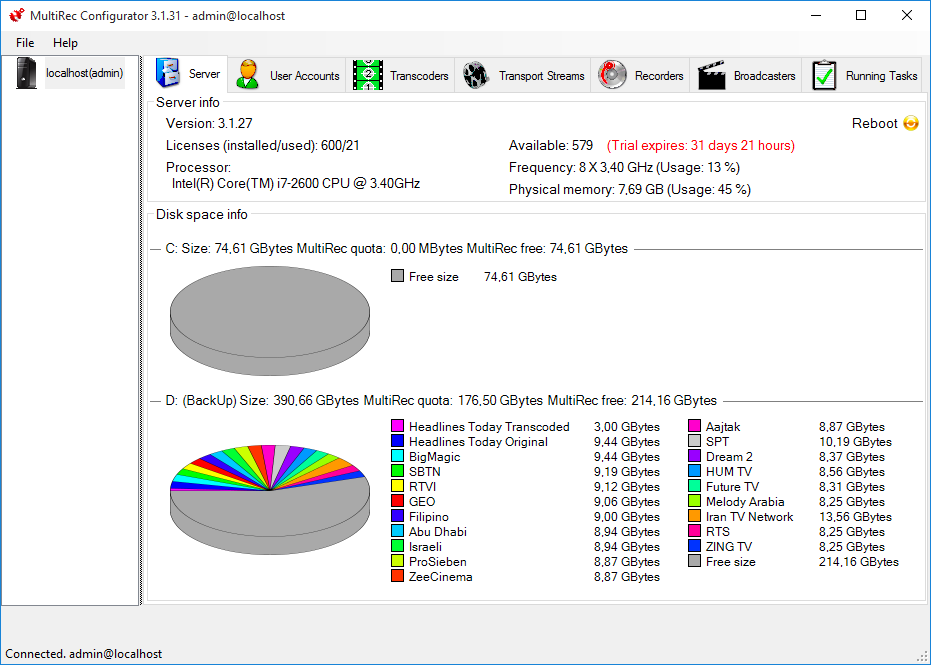Viewport: 931px width, 665px height.
Task: Switch to the User Accounts tab
Action: click(x=287, y=75)
